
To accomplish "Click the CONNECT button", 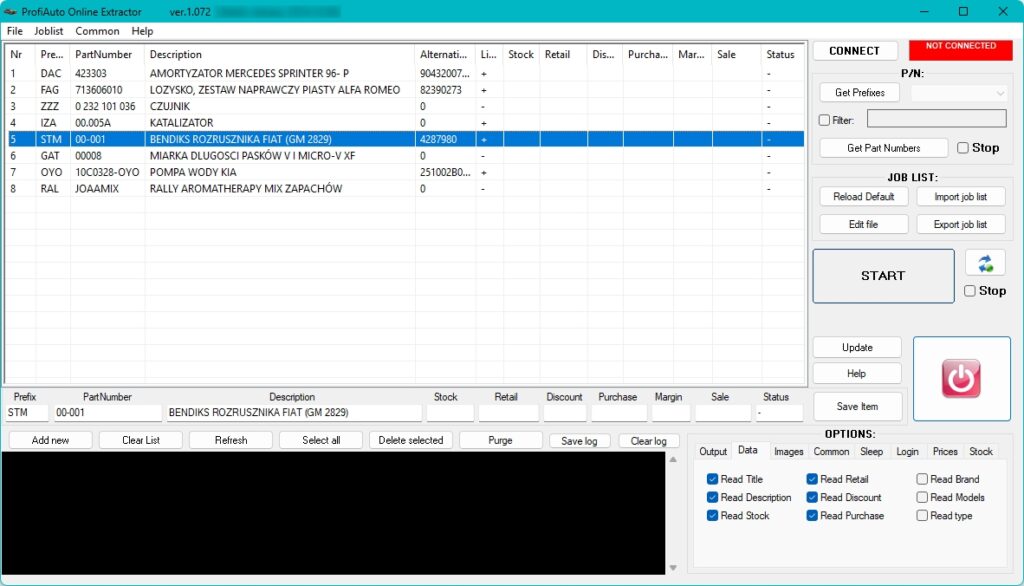I will pos(854,51).
